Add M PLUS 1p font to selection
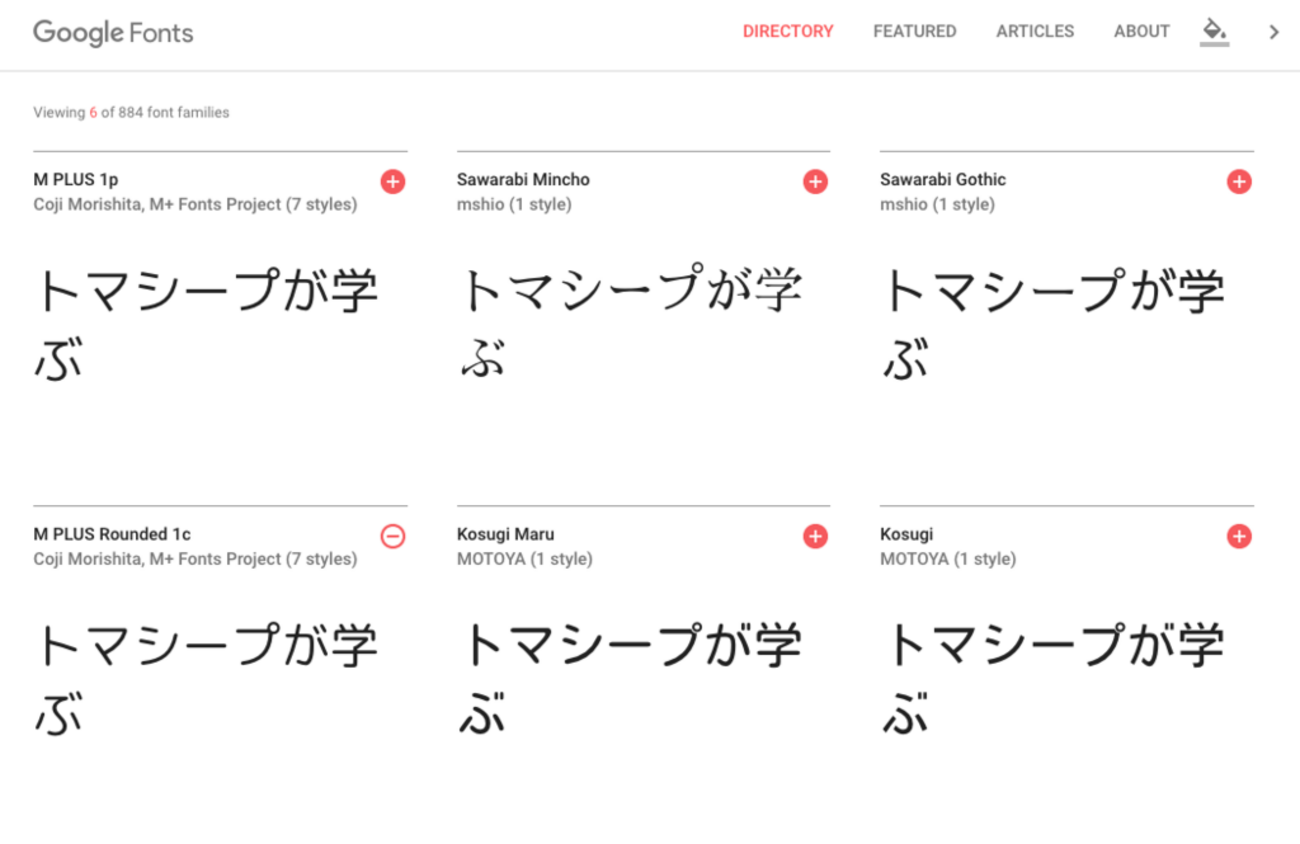Viewport: 1300px width, 844px height. pyautogui.click(x=393, y=181)
